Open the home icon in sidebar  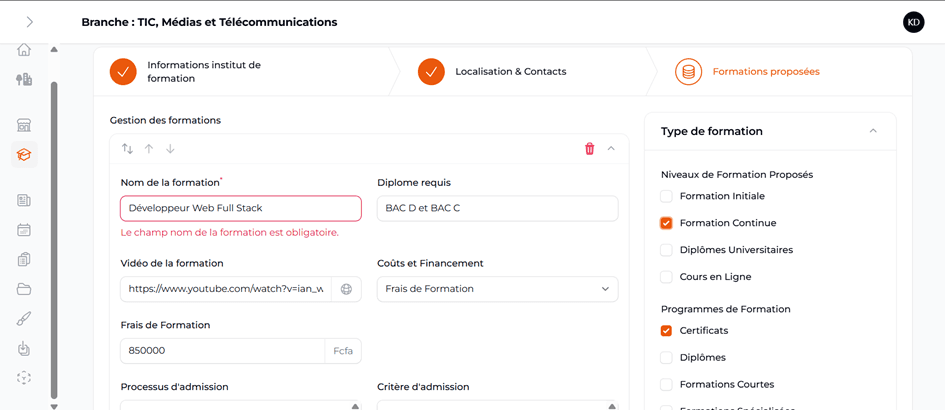tap(24, 49)
